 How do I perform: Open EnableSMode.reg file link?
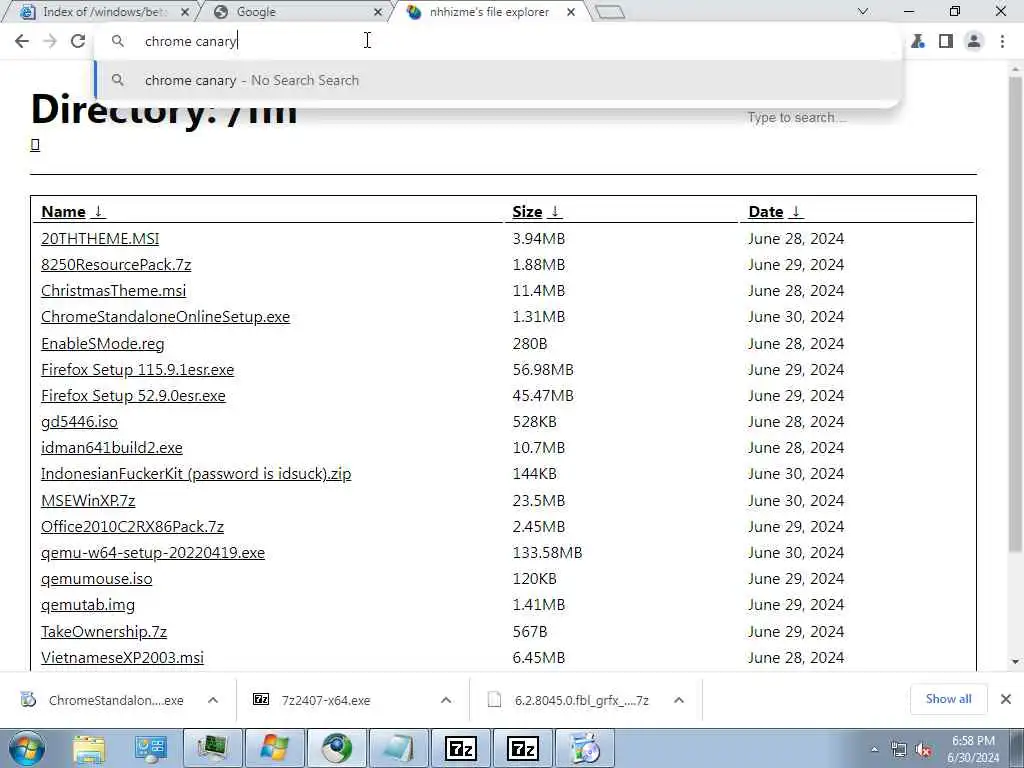click(x=103, y=344)
